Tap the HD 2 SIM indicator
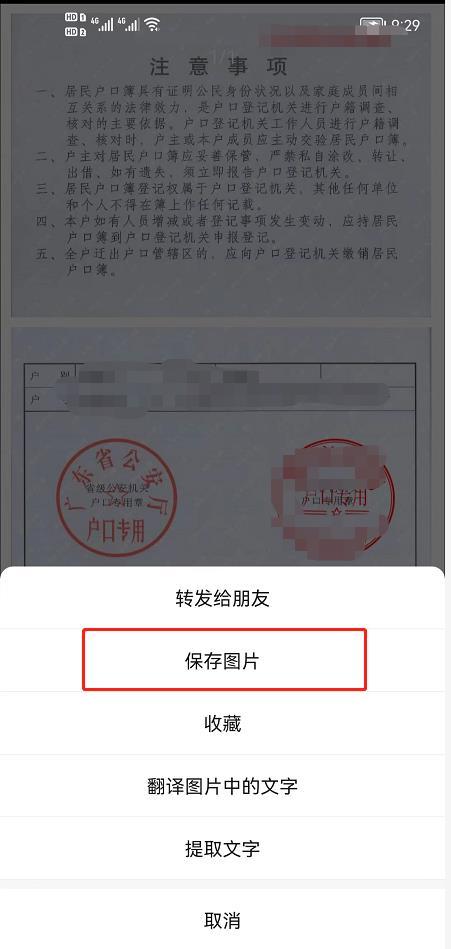 point(76,30)
